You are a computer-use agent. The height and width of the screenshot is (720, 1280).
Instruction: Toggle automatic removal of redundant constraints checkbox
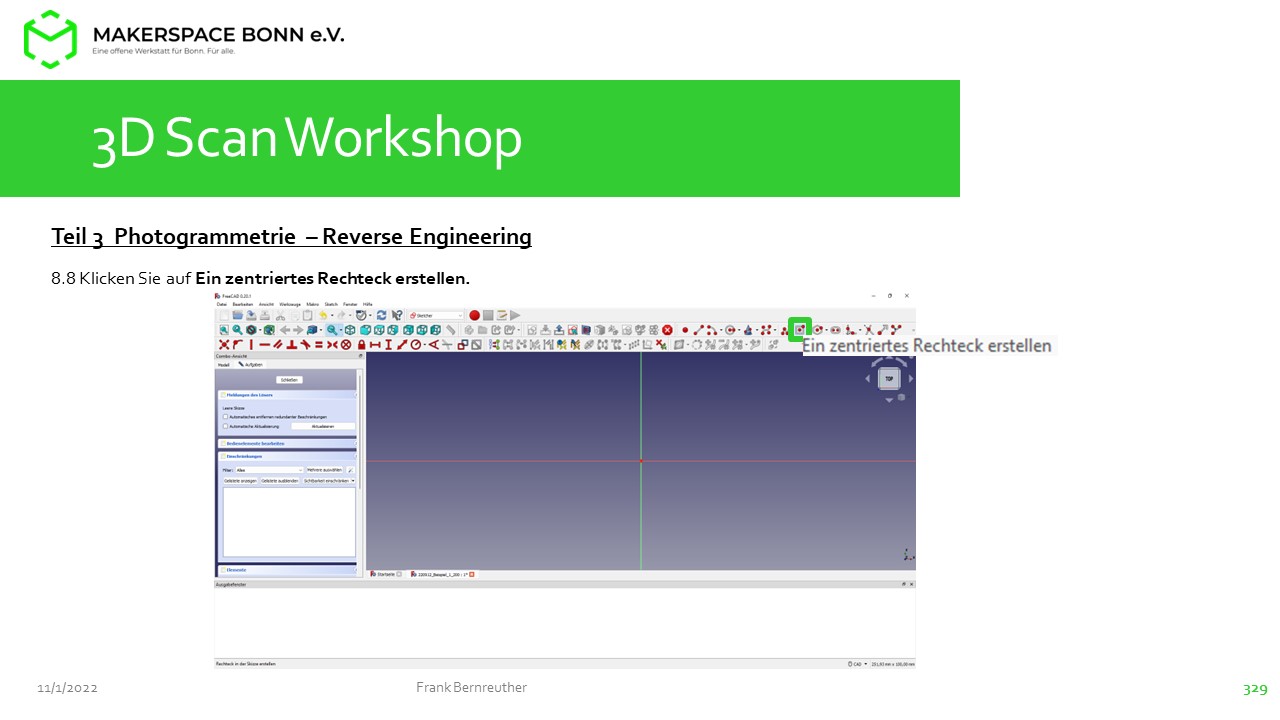(x=226, y=417)
